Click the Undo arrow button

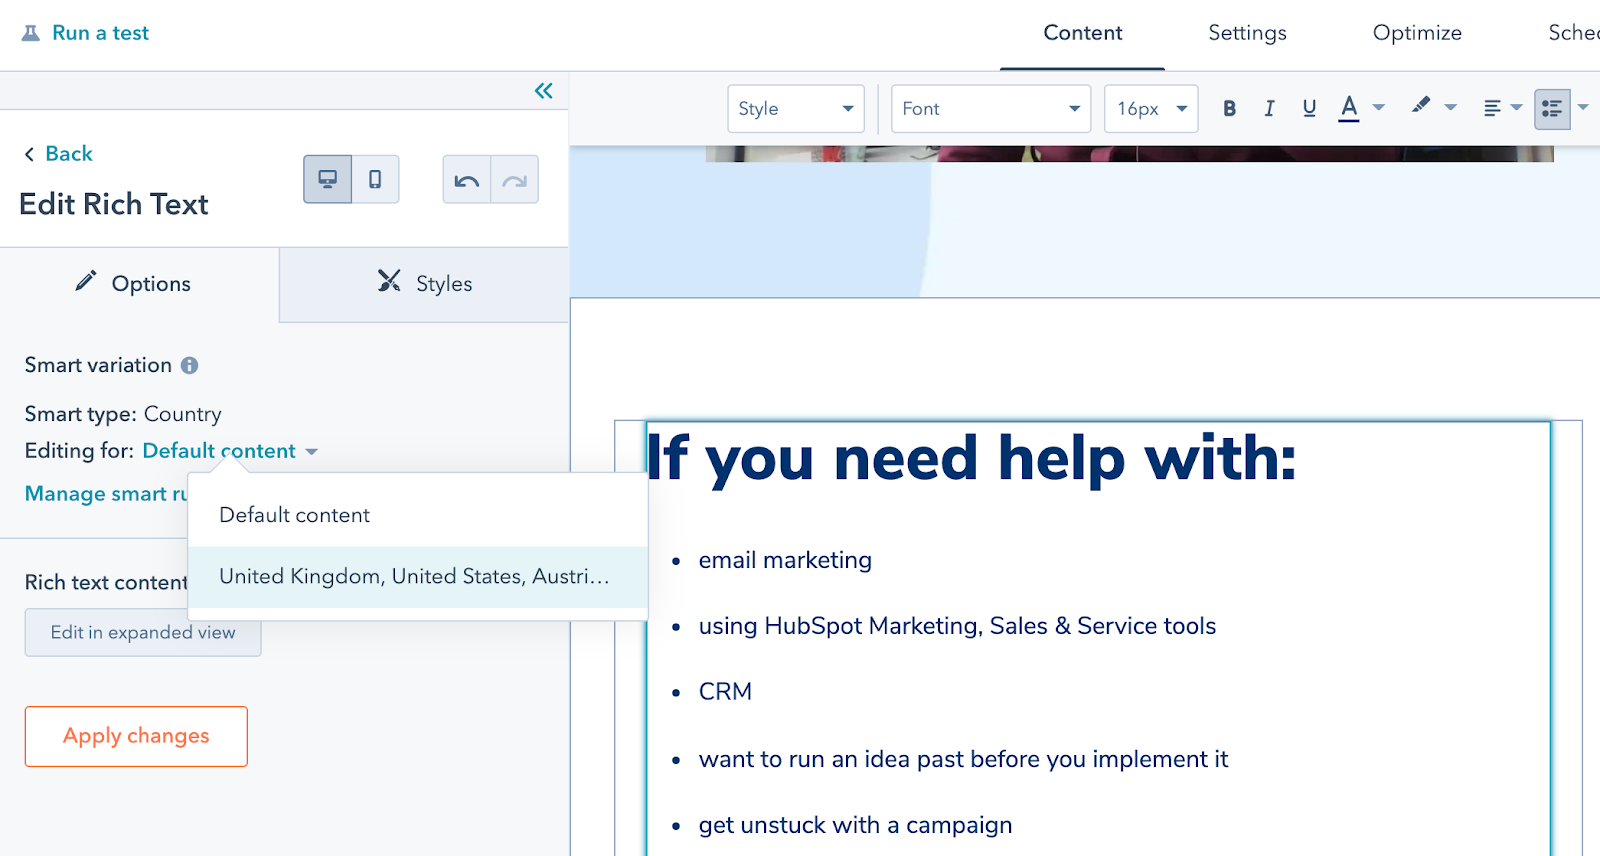tap(467, 180)
